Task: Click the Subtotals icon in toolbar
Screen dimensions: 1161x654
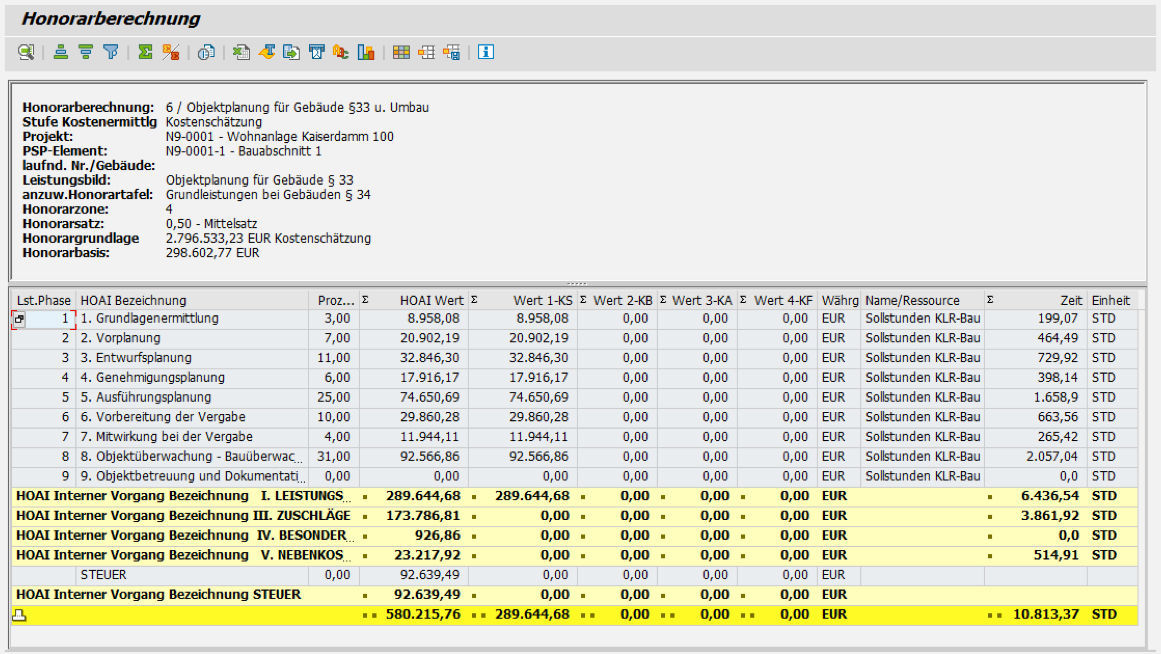Action: coord(171,52)
